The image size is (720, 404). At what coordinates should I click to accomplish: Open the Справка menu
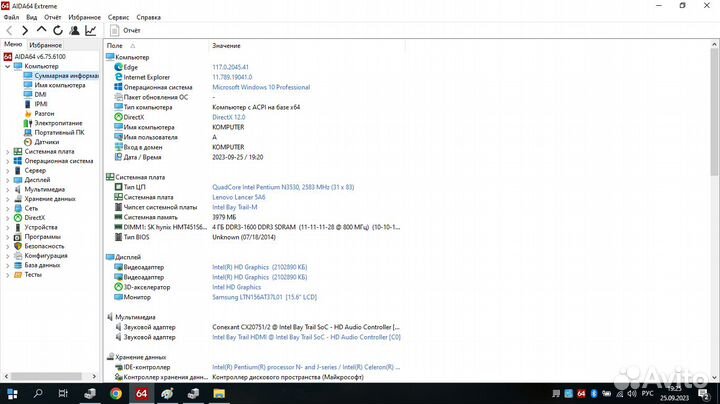coord(148,17)
